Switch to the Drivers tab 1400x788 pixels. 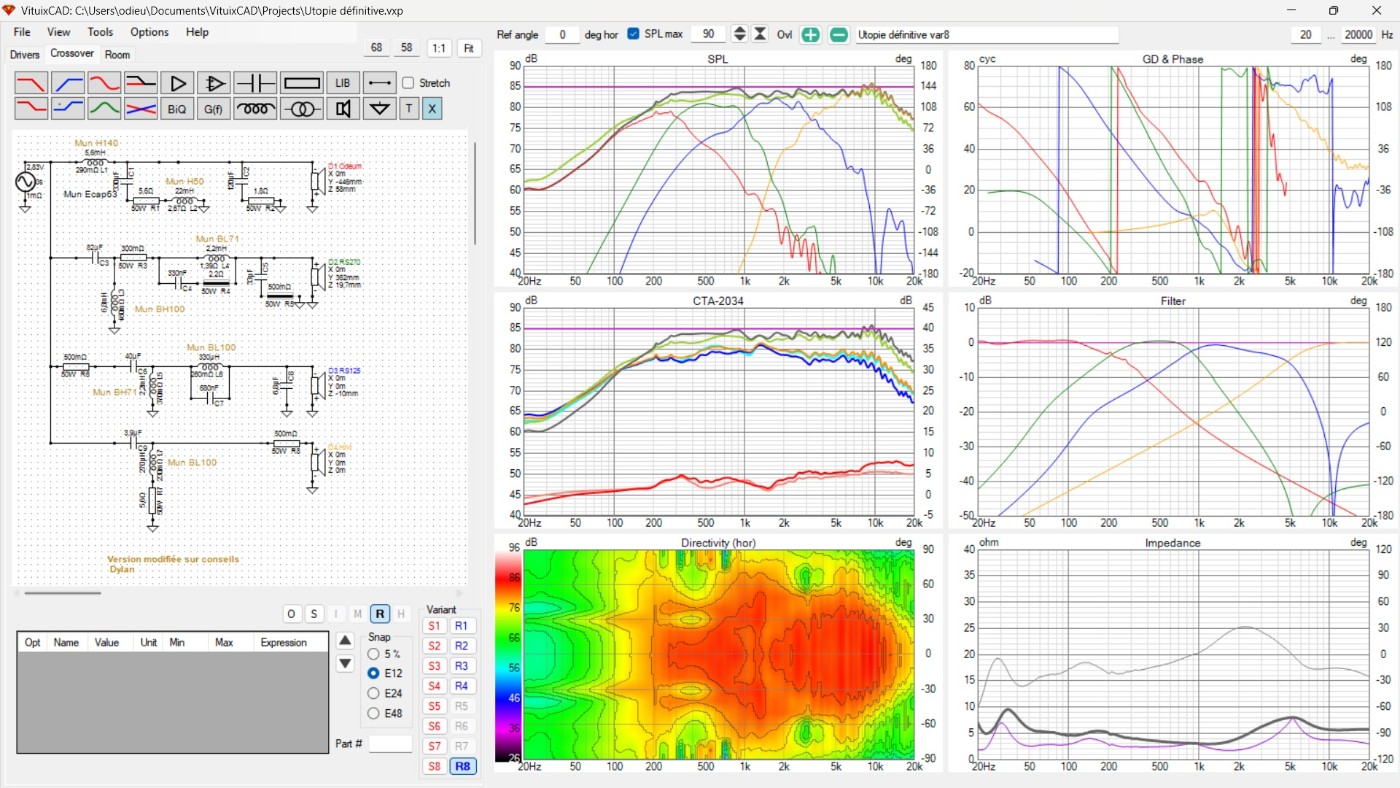pyautogui.click(x=25, y=55)
